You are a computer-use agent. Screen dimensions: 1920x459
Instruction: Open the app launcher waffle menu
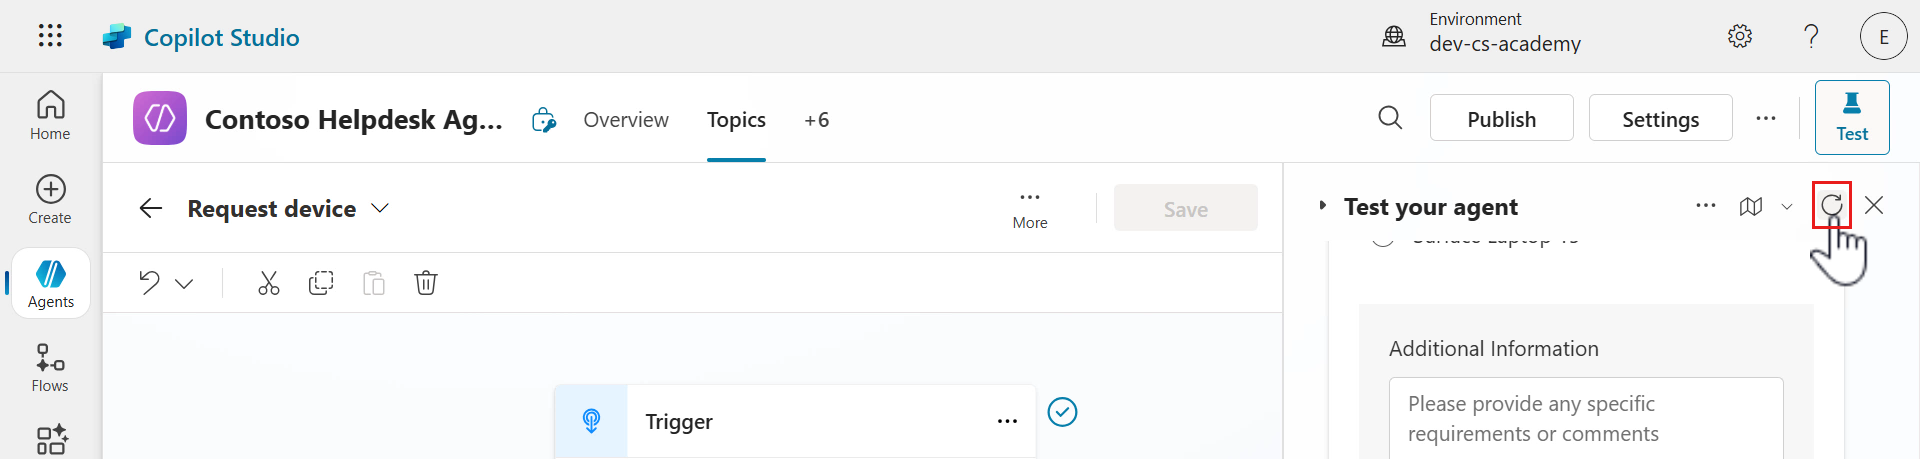click(50, 36)
